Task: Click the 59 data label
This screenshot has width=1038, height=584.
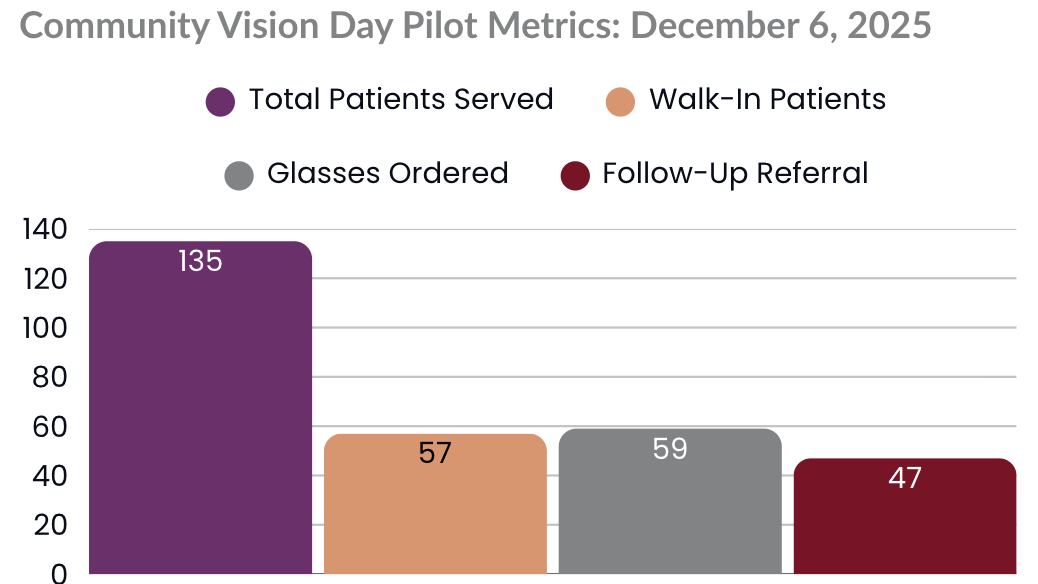Action: tap(669, 449)
